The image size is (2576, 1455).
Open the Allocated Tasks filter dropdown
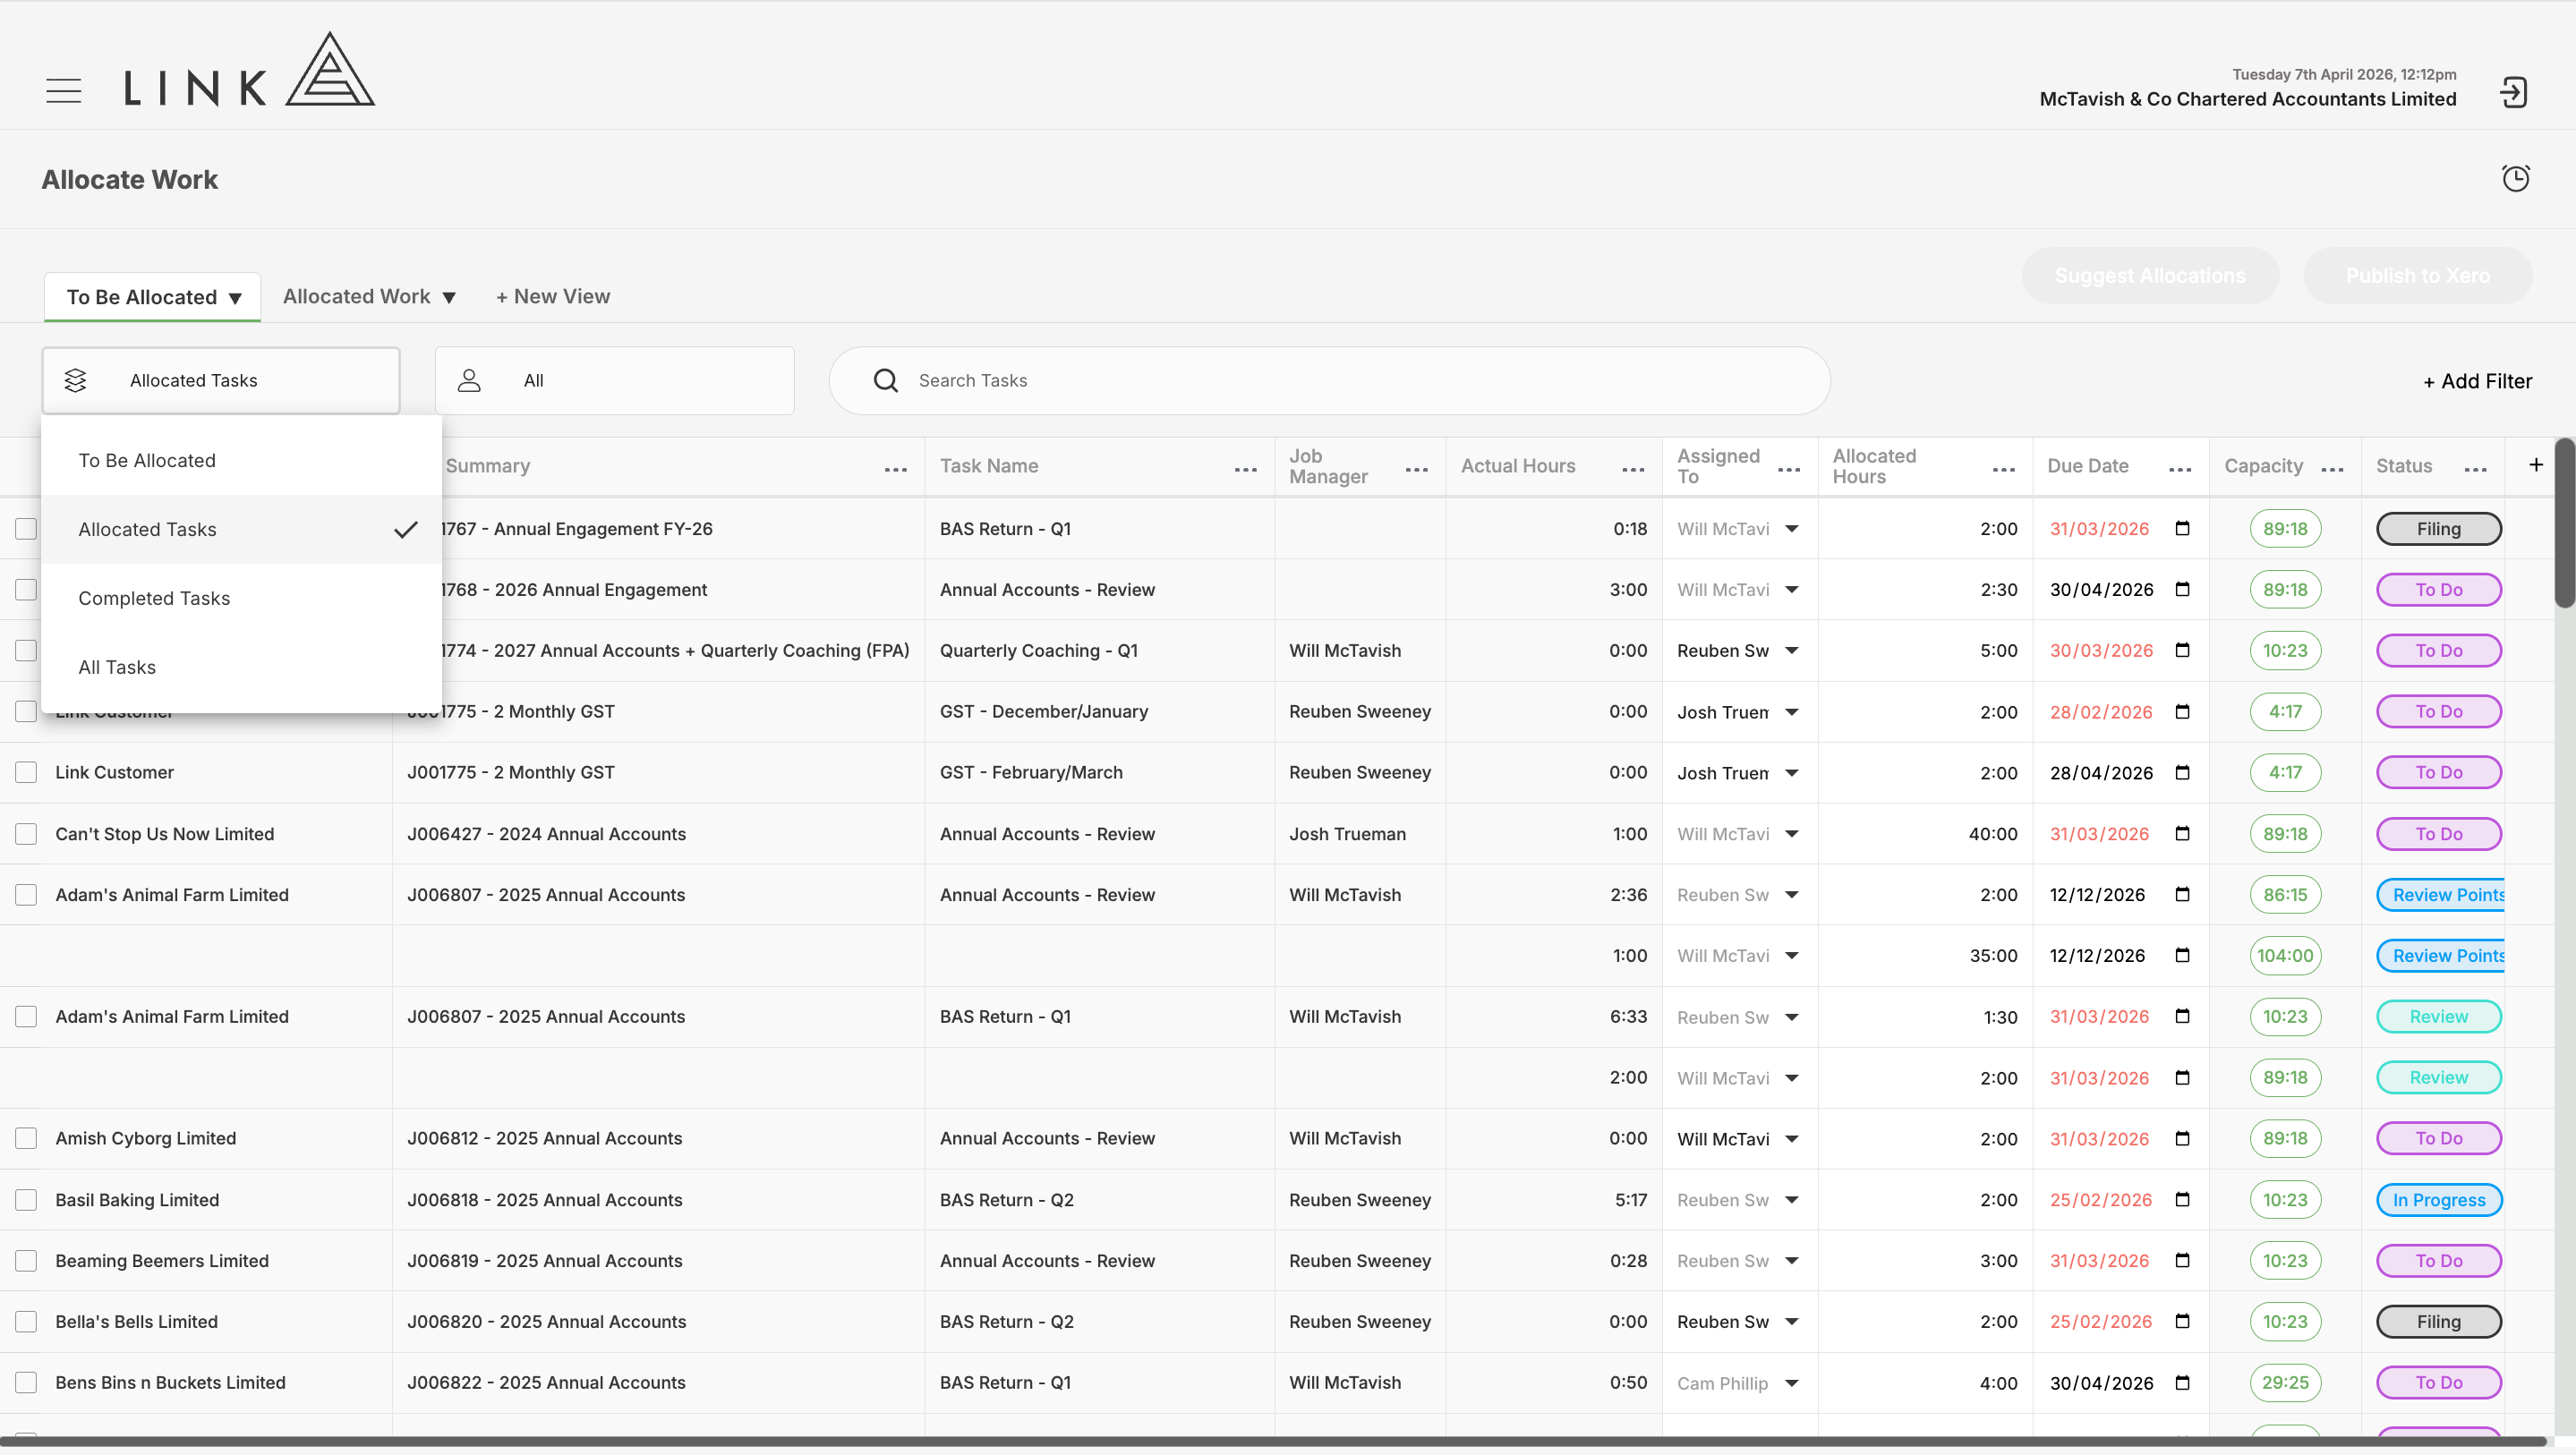pos(221,381)
